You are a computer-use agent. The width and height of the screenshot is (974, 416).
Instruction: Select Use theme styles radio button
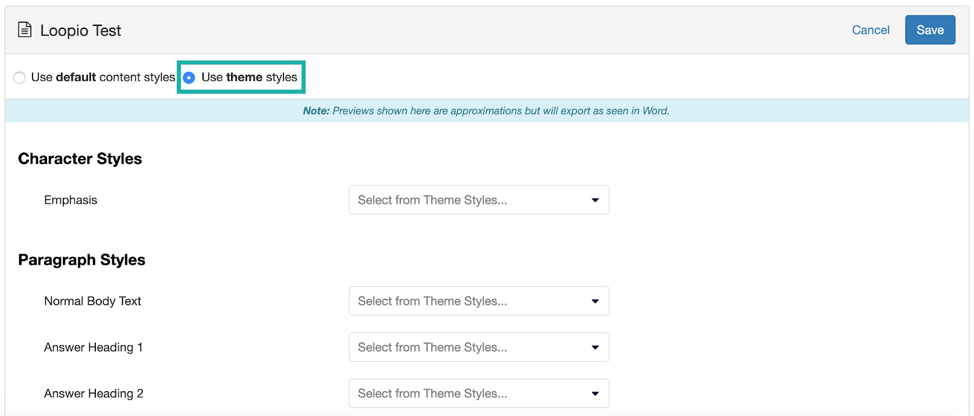[189, 78]
